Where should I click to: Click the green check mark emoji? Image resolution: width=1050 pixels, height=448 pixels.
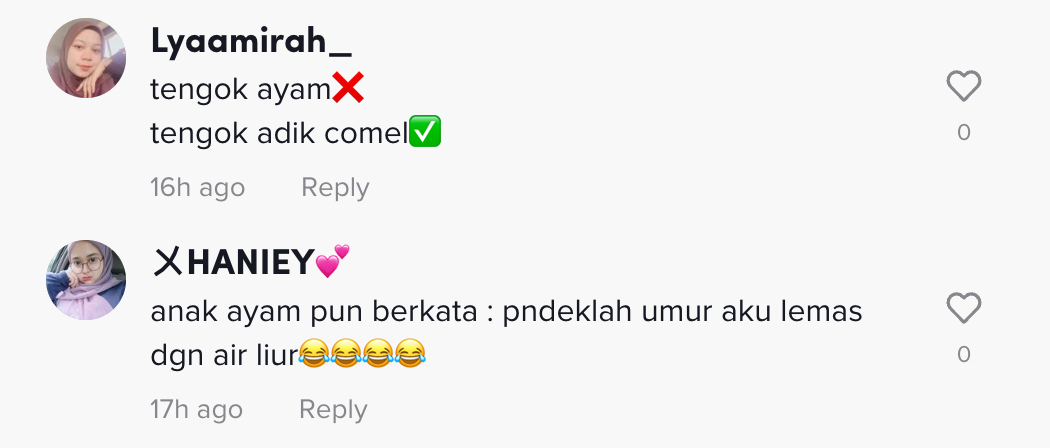click(x=425, y=131)
